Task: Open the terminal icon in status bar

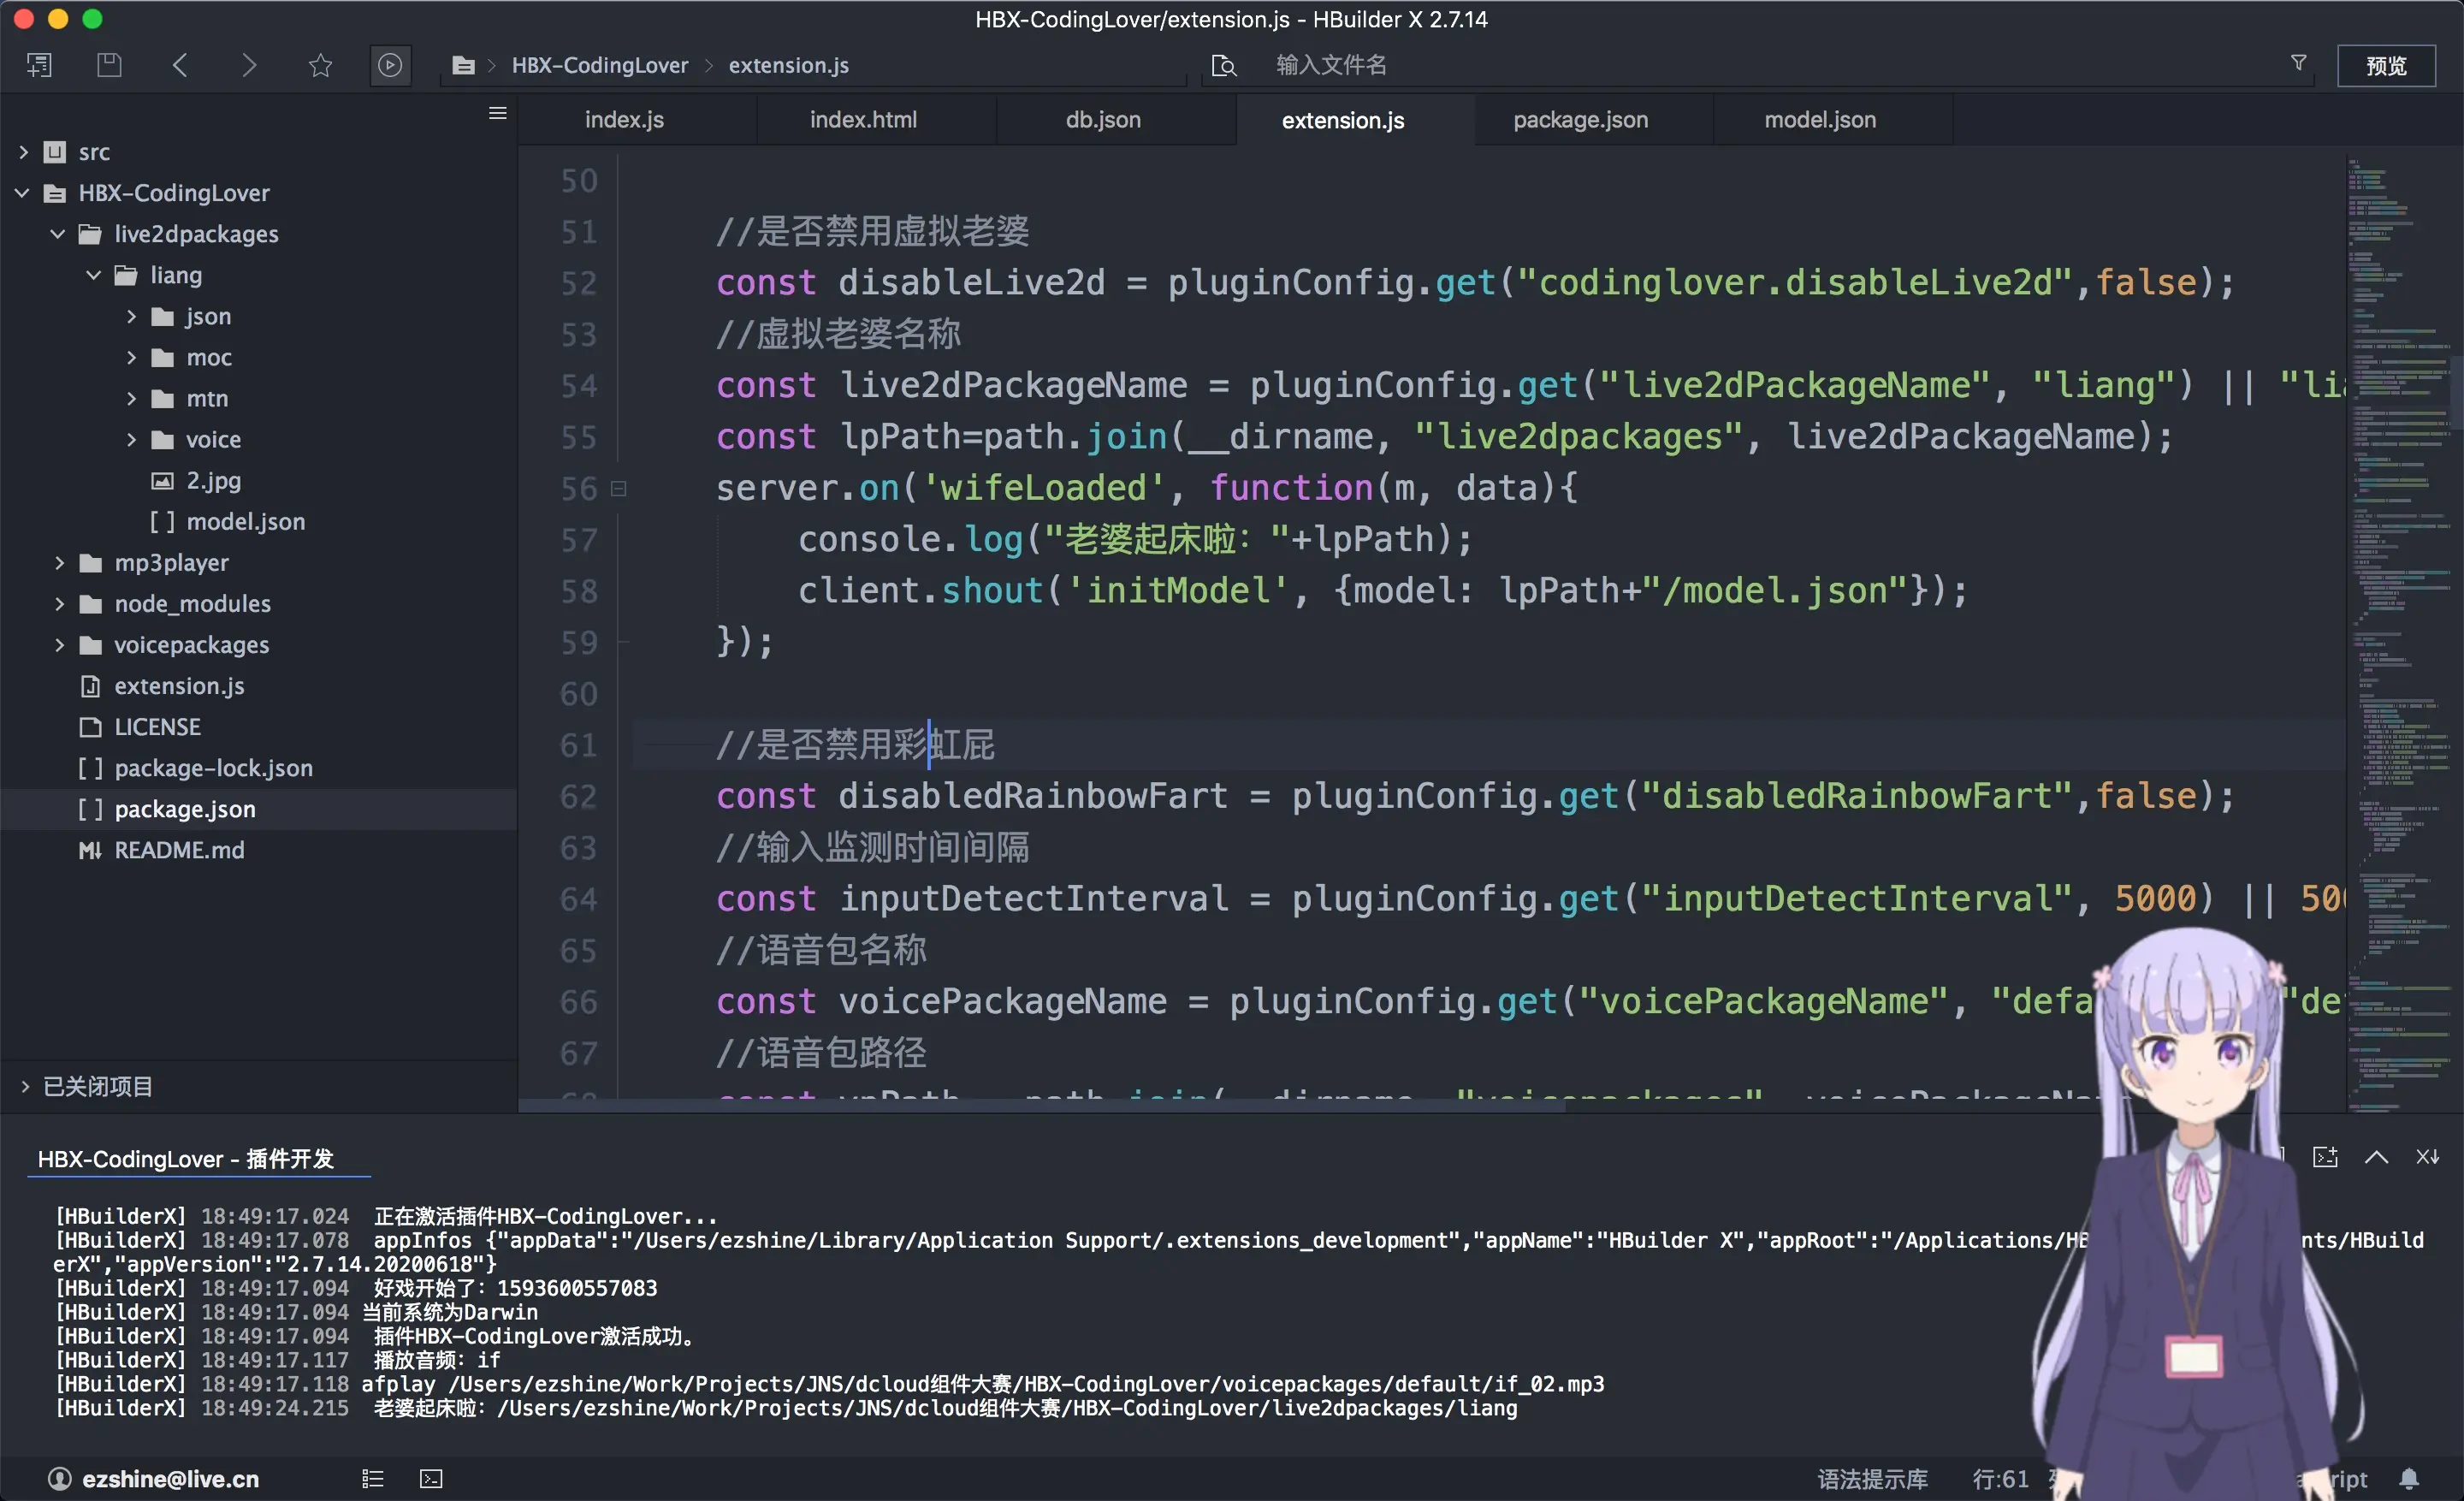Action: coord(431,1478)
